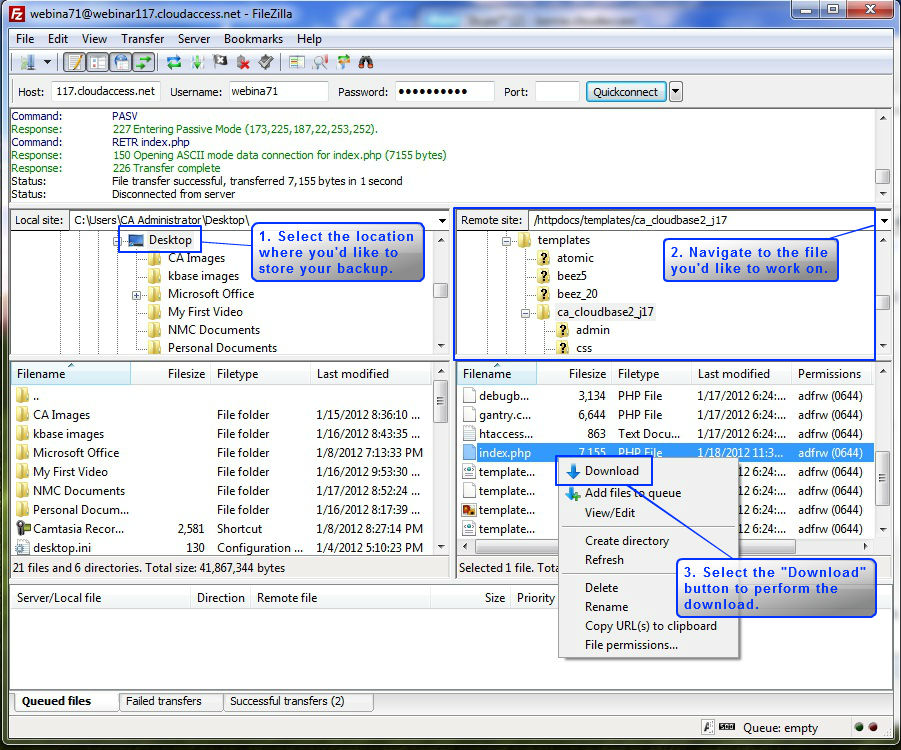The height and width of the screenshot is (750, 901).
Task: Click the Port input field
Action: click(x=557, y=91)
